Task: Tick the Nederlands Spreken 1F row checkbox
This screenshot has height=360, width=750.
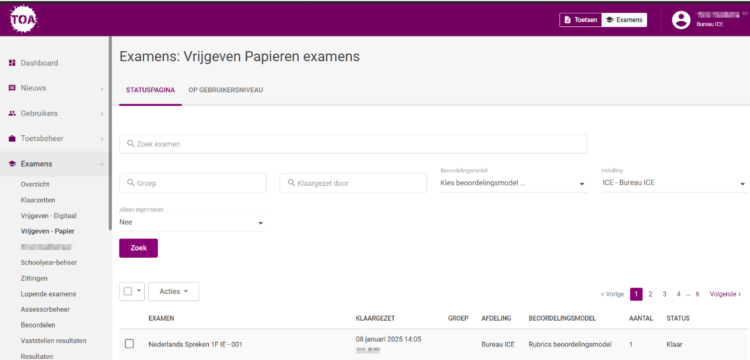Action: [129, 344]
